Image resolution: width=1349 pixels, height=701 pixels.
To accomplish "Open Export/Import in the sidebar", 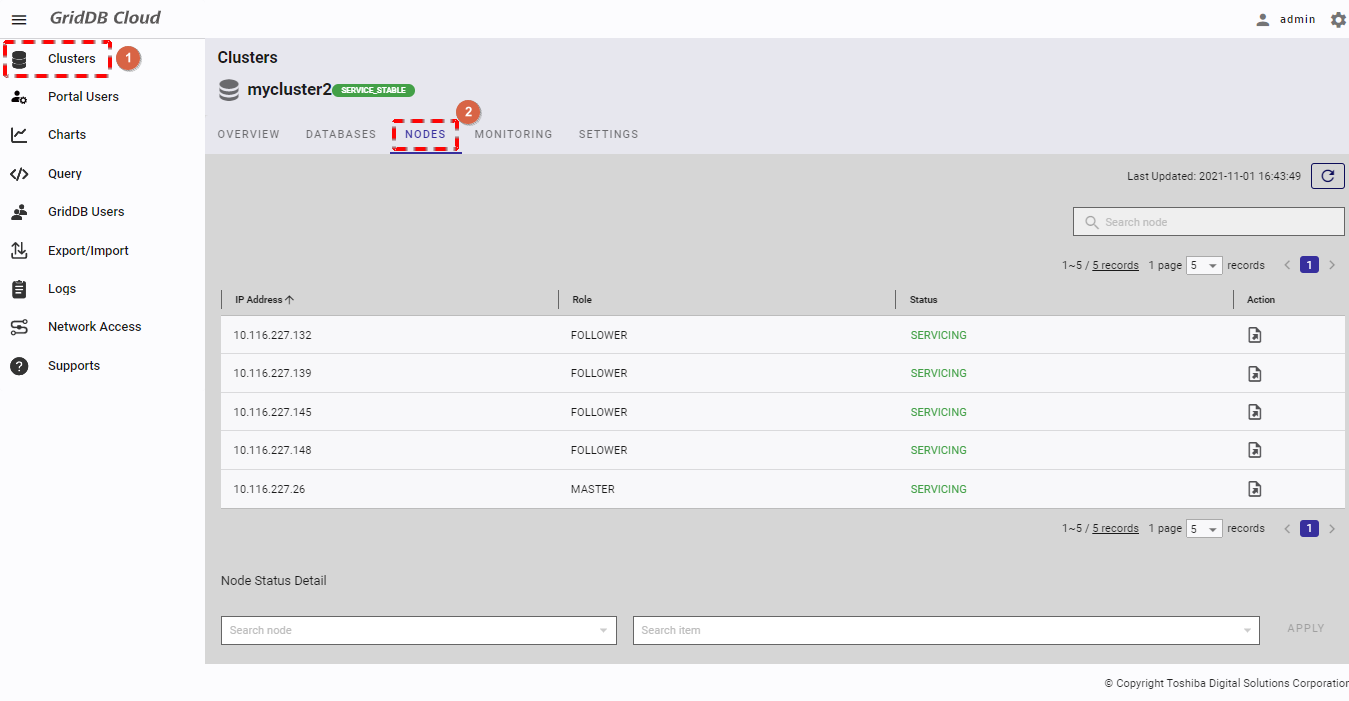I will pyautogui.click(x=88, y=251).
